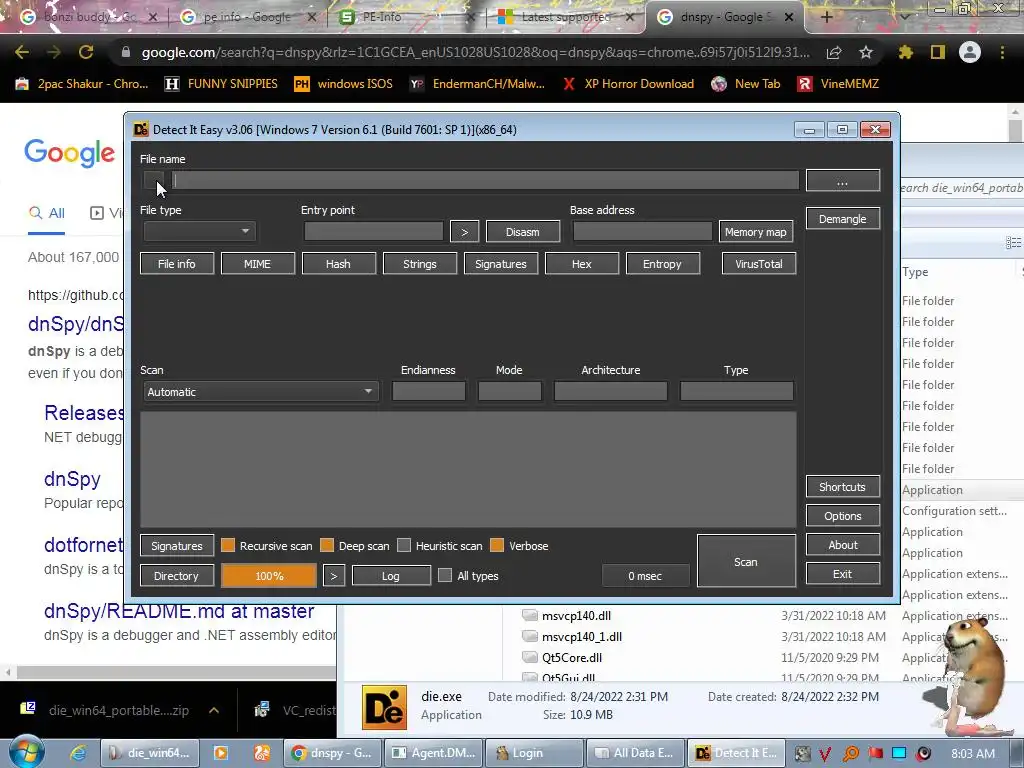Enable All types checkbox
Viewport: 1024px width, 768px height.
(445, 575)
